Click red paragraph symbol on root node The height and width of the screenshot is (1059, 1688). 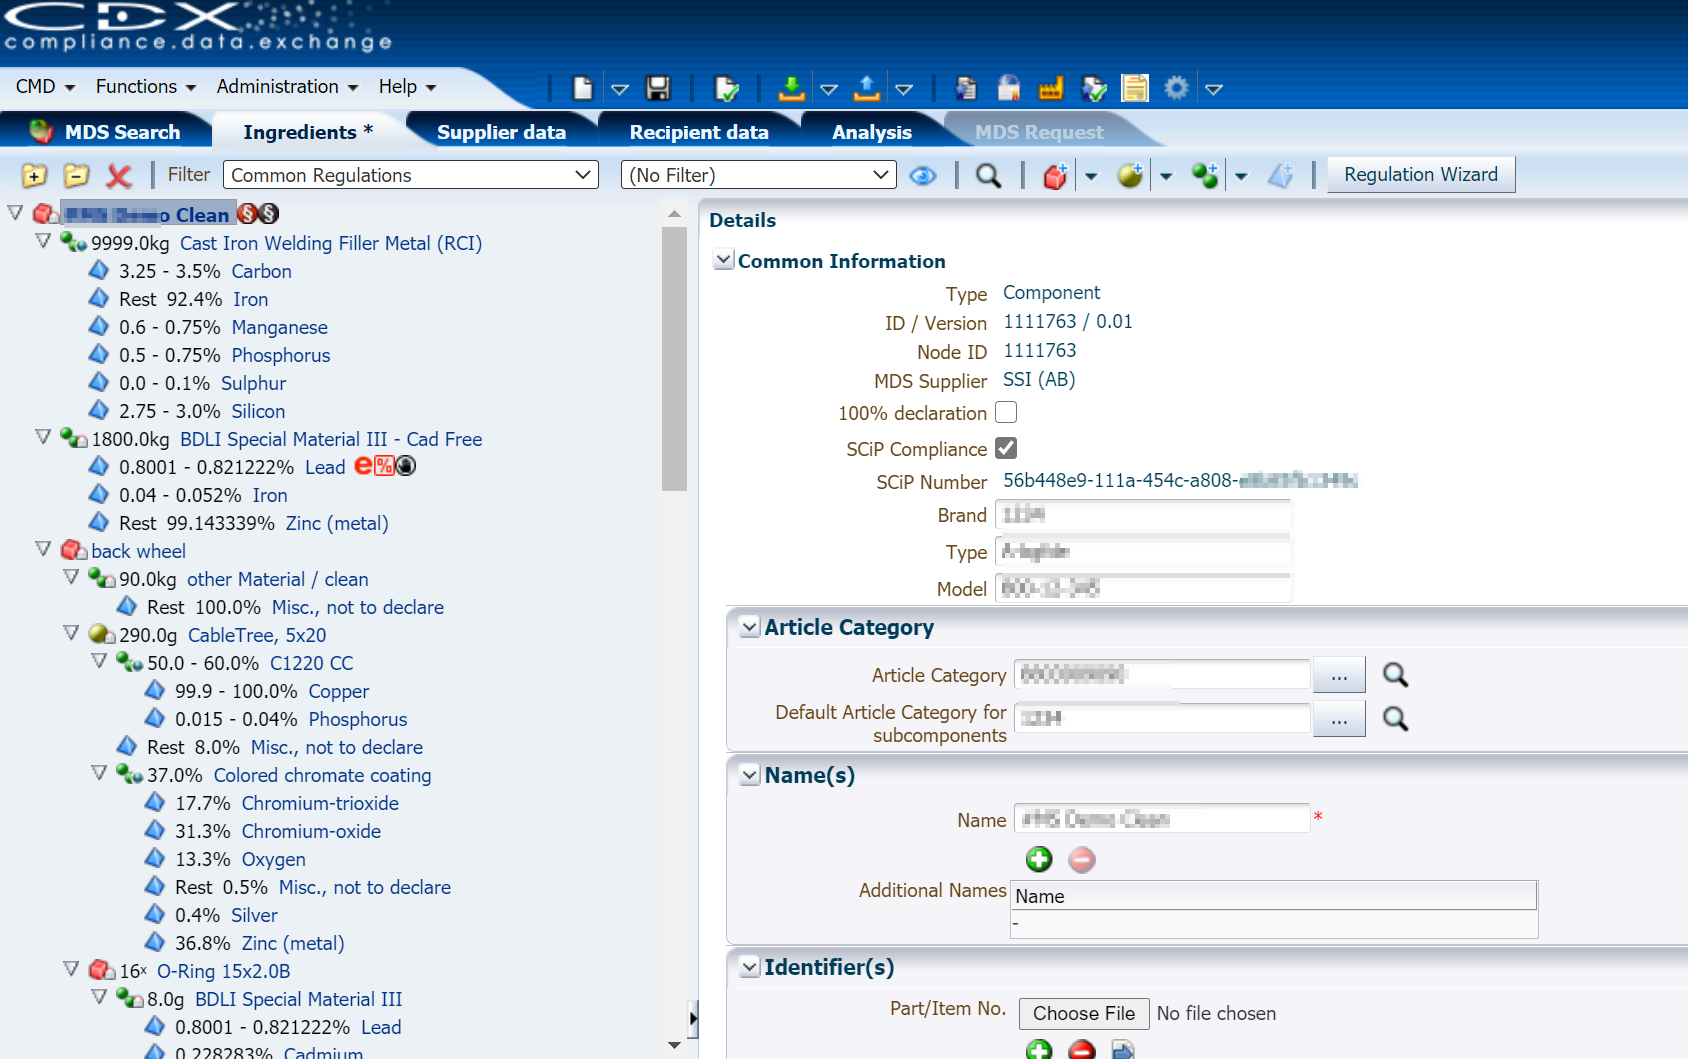point(248,213)
